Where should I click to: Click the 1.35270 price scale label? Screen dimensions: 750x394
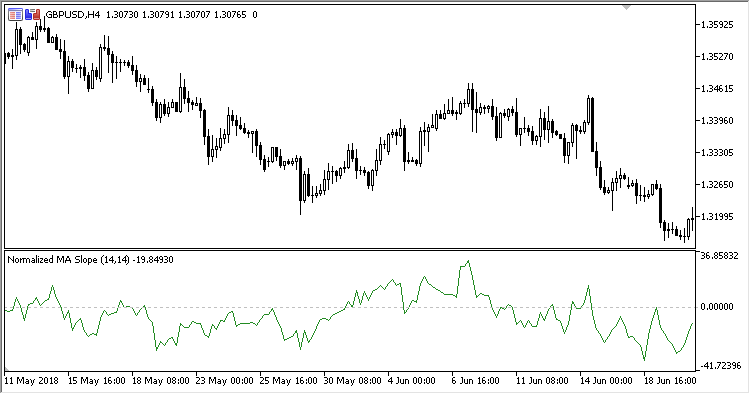tap(717, 57)
